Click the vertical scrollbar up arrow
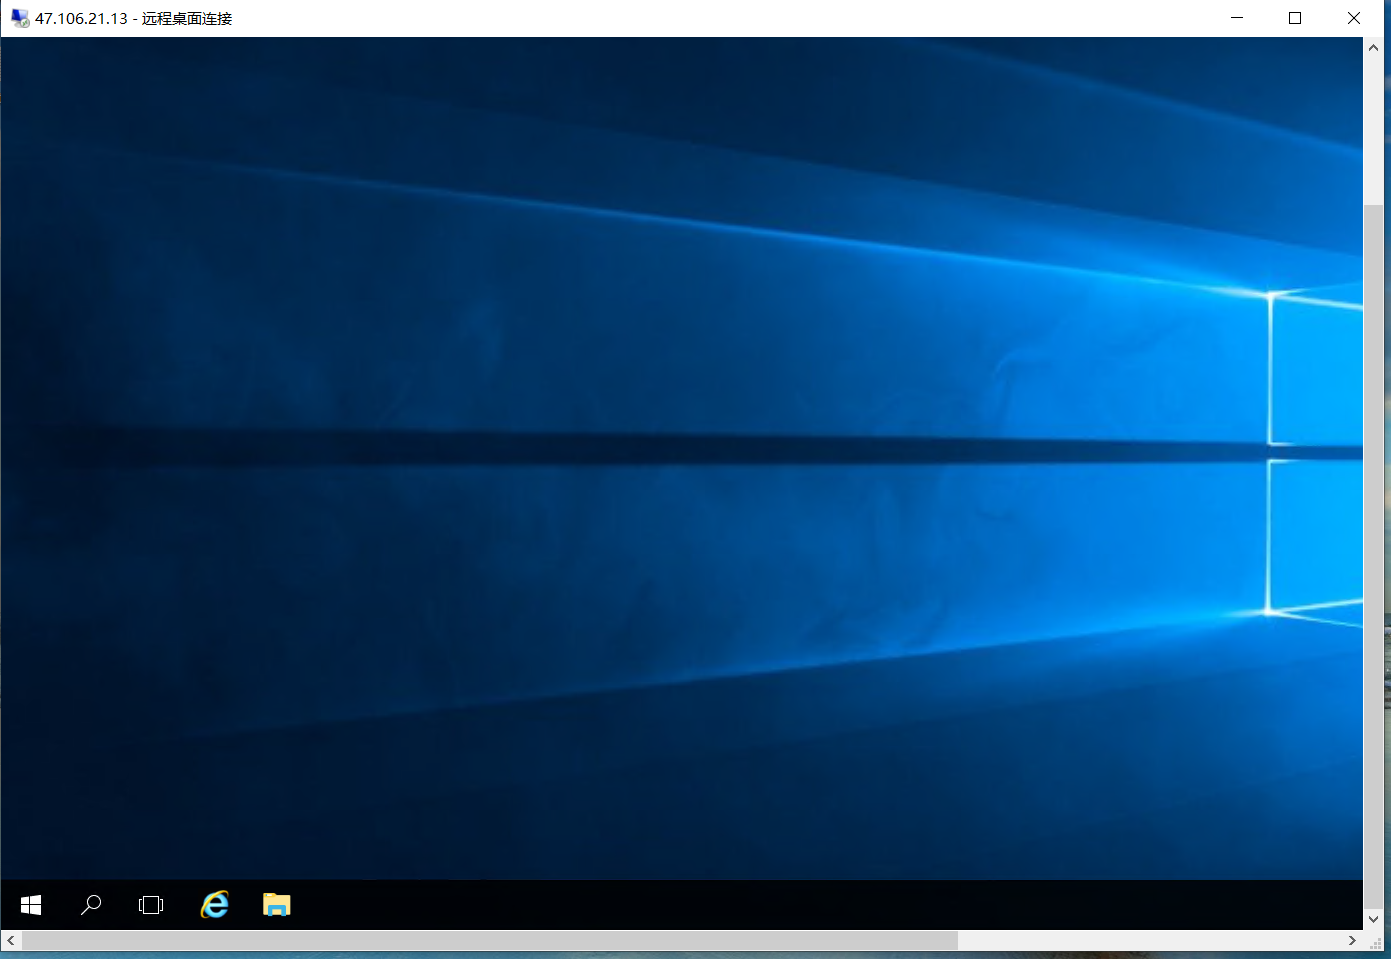 1374,47
